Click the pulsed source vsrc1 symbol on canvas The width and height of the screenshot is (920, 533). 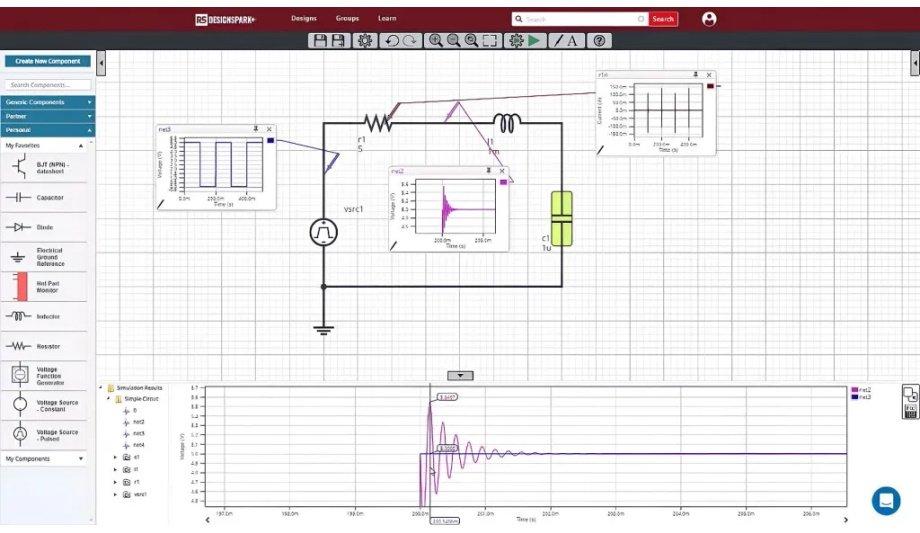tap(323, 232)
